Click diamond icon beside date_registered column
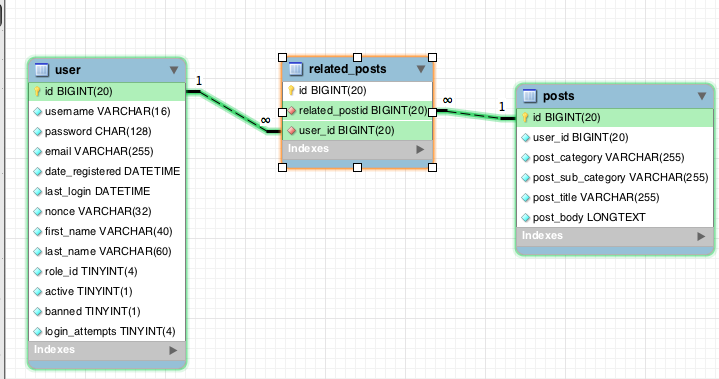This screenshot has height=379, width=719. [x=38, y=171]
